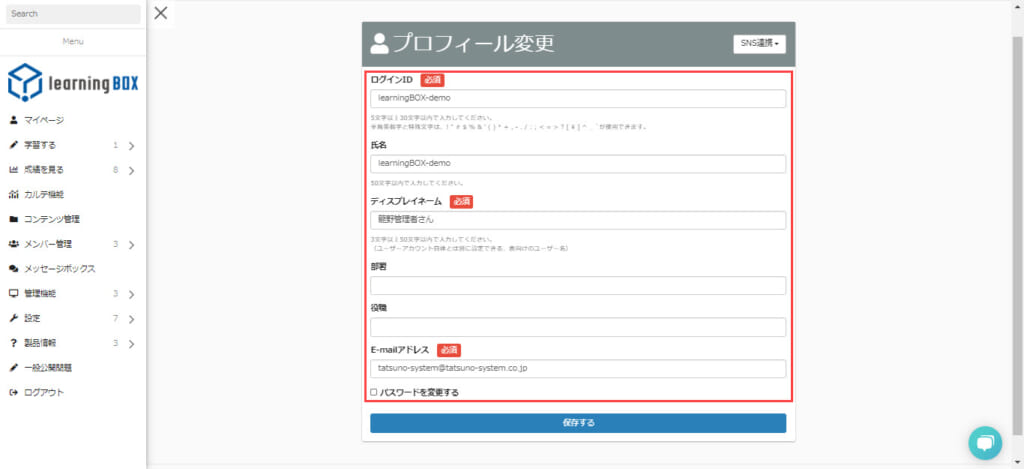
Task: Click the wrench icon beside 設定
Action: [13, 318]
